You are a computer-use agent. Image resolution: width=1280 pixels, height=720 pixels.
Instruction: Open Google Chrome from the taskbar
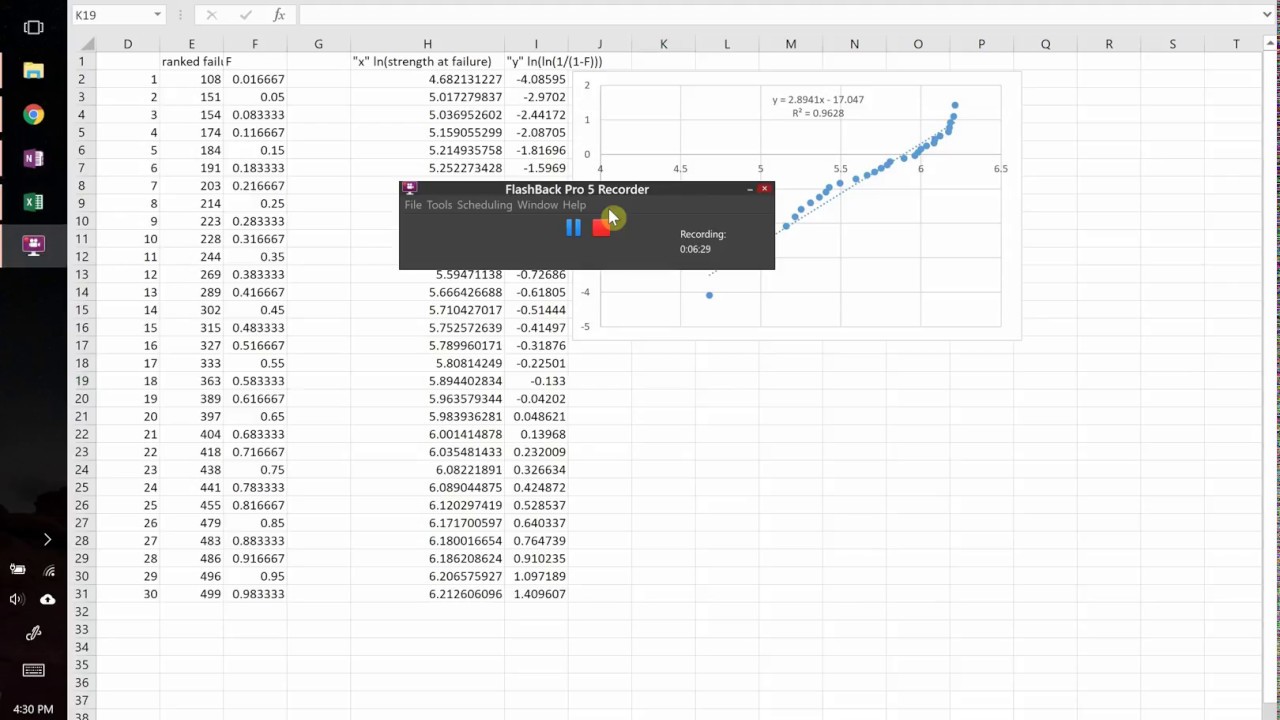(x=33, y=115)
